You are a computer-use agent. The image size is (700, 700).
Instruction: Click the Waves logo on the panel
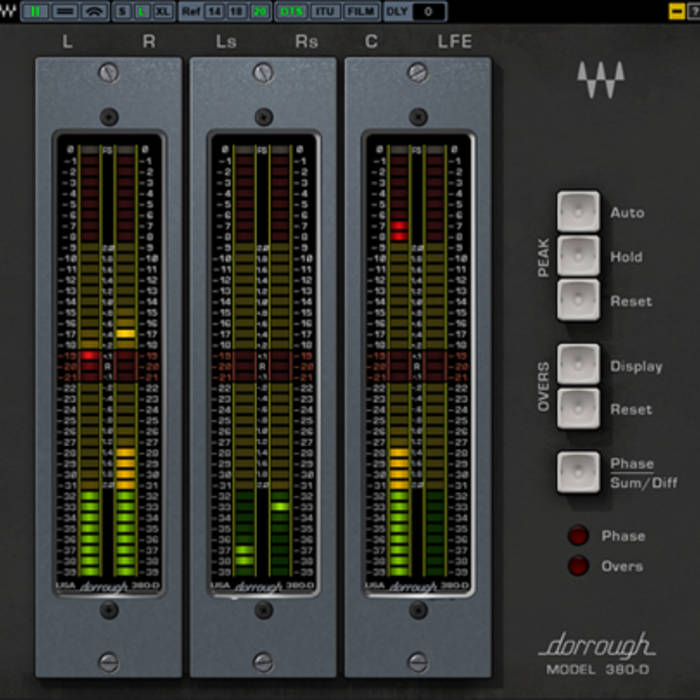[x=600, y=80]
